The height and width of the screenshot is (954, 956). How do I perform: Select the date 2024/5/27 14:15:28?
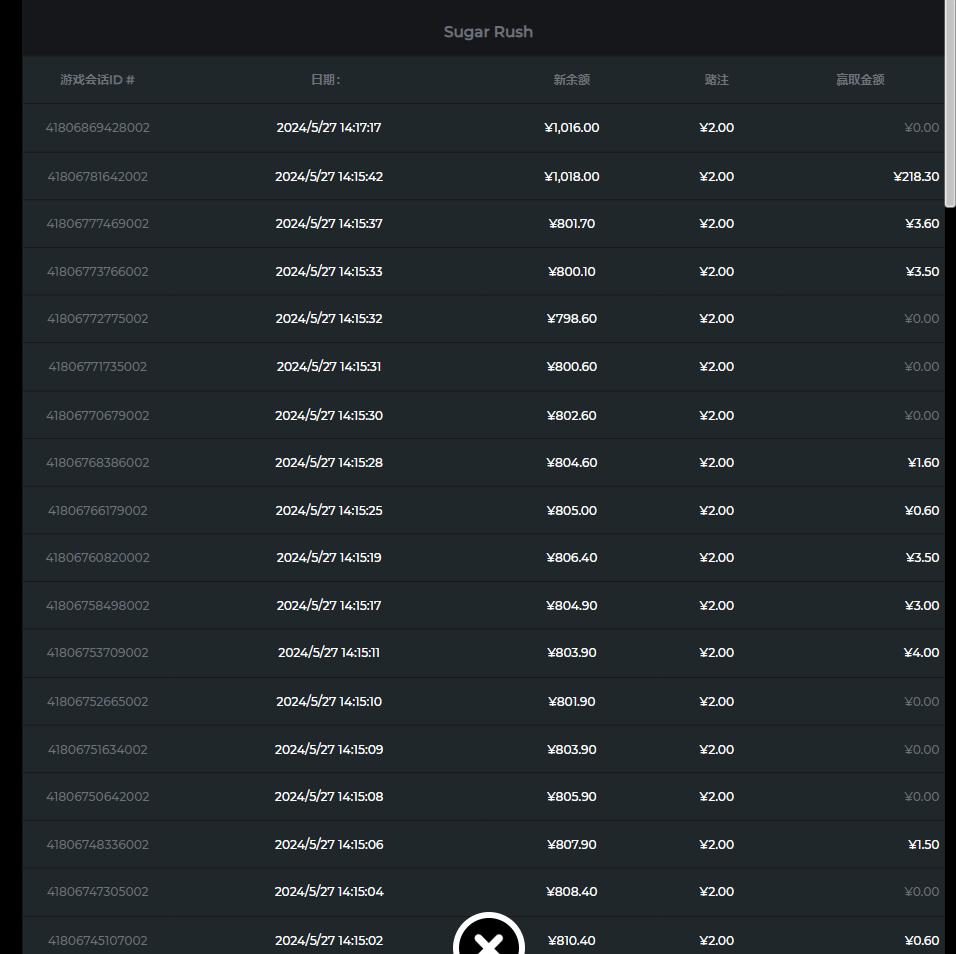pyautogui.click(x=329, y=463)
